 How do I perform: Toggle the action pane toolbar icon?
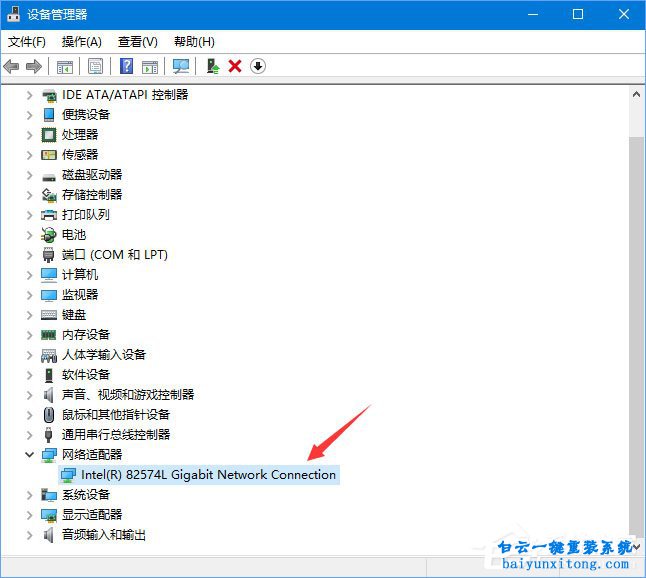point(150,66)
